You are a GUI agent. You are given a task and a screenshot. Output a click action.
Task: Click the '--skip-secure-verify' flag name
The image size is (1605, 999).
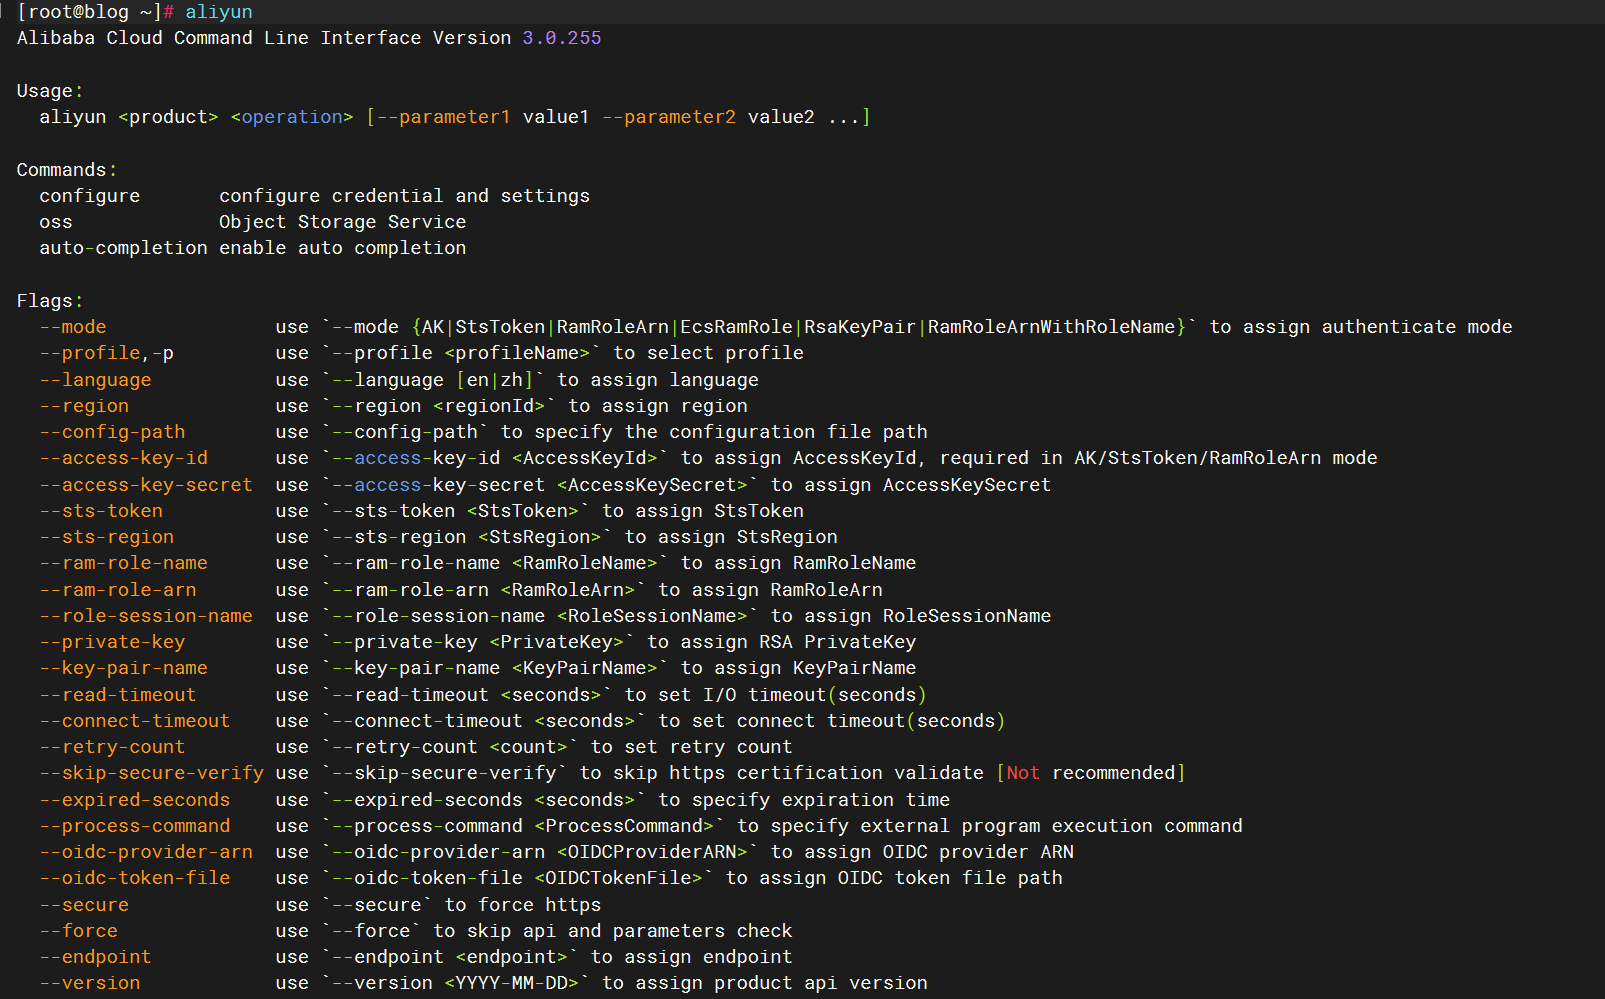[x=152, y=773]
